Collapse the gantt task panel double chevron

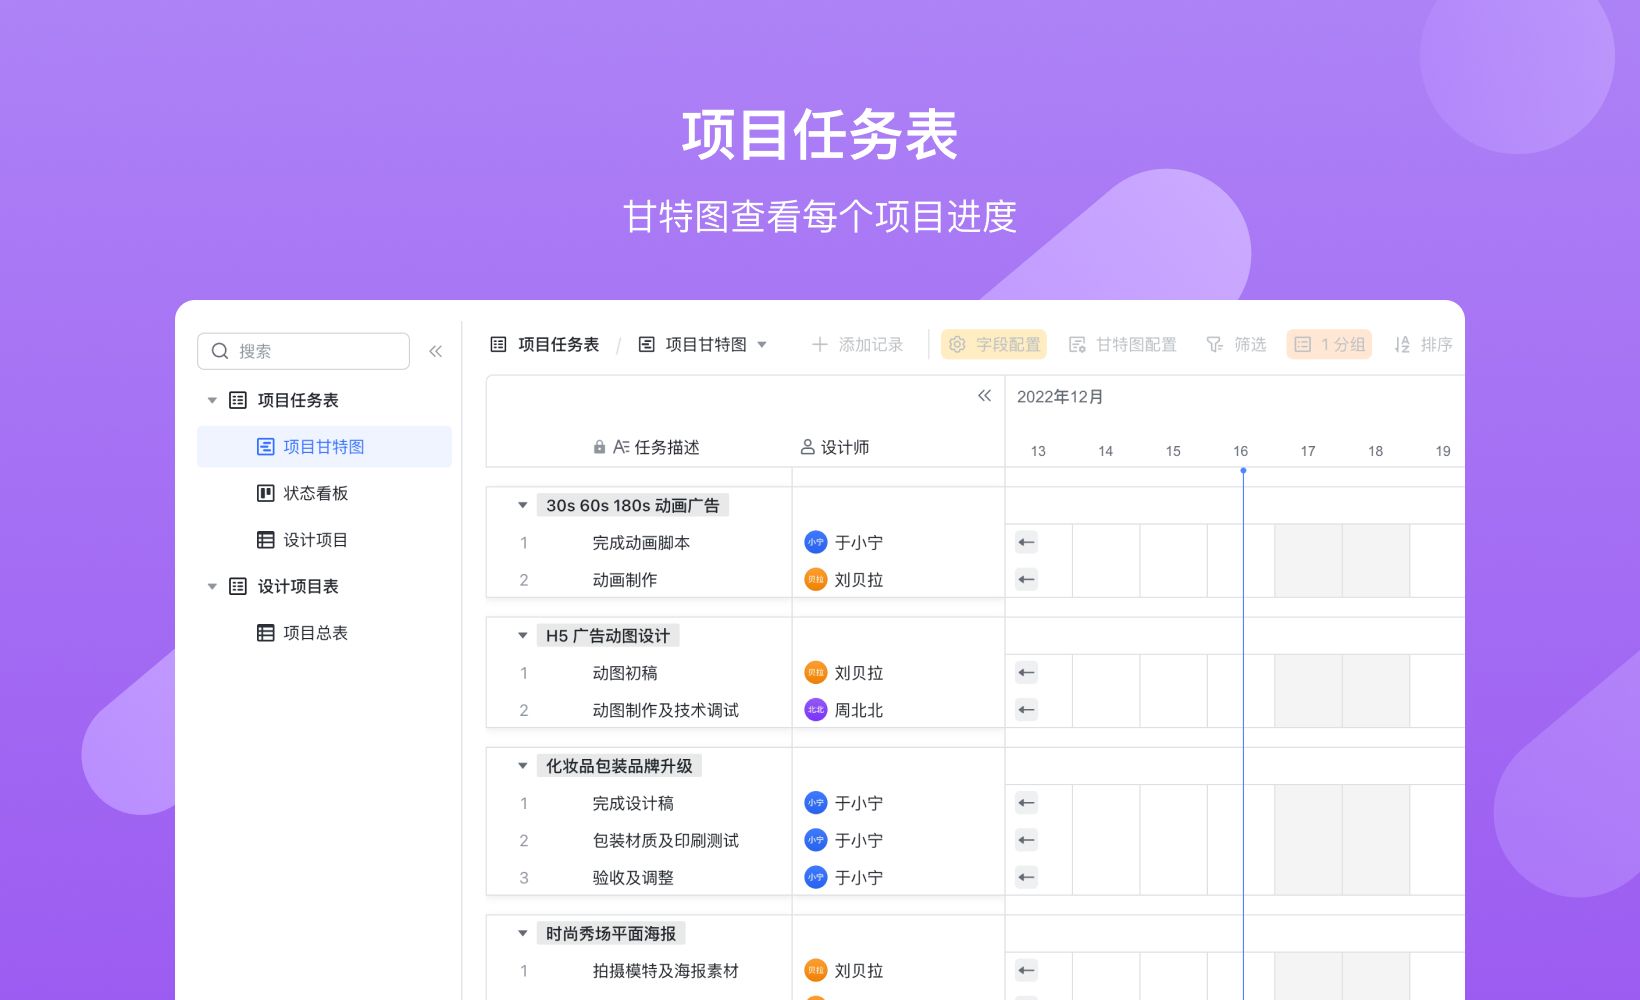(x=984, y=396)
